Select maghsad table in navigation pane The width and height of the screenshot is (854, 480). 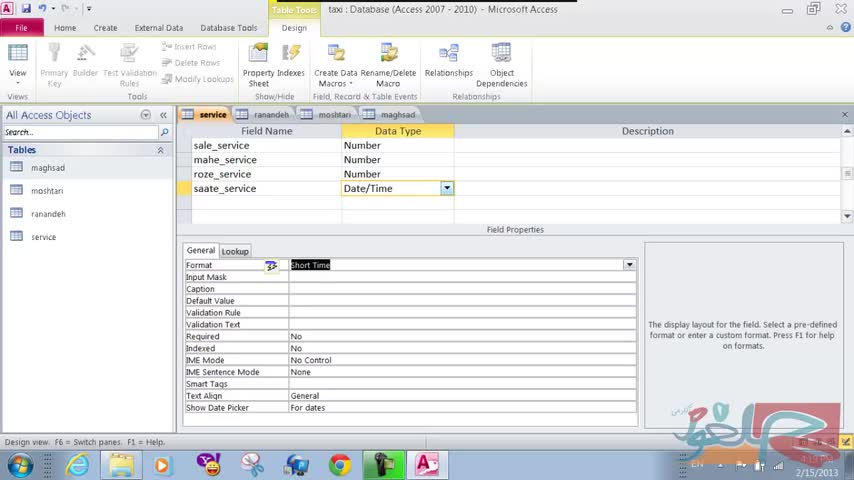pos(87,168)
